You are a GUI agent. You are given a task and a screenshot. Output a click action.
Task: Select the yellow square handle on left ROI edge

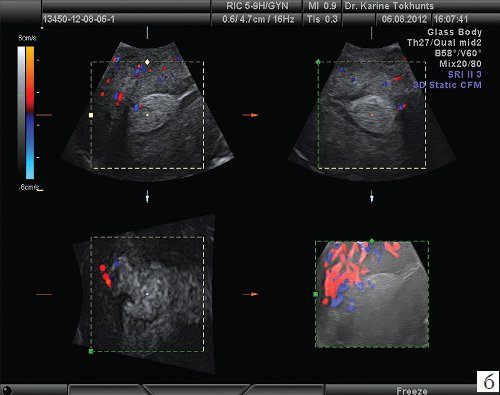91,115
